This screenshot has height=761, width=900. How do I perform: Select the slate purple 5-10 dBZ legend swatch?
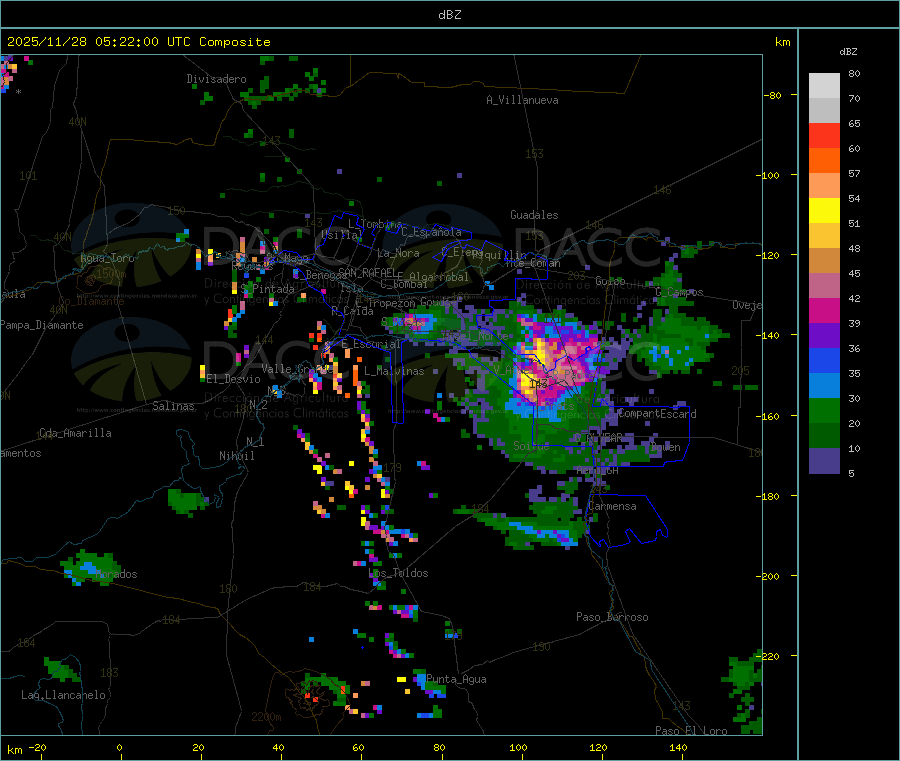point(824,460)
